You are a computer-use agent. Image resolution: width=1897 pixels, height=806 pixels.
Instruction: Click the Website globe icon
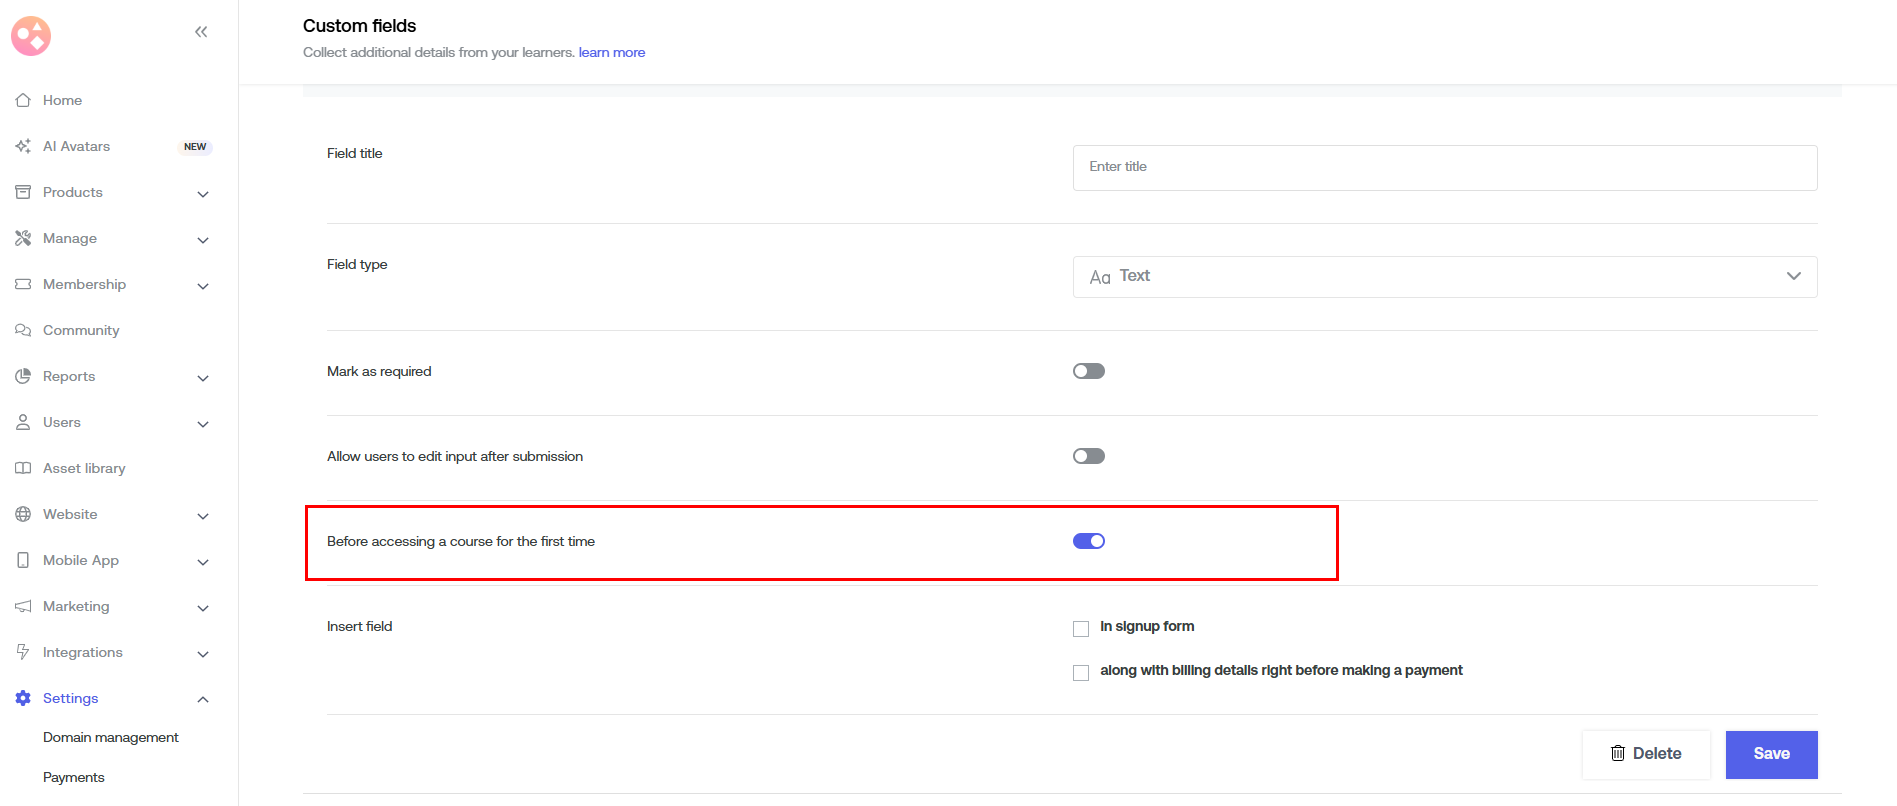pos(23,514)
